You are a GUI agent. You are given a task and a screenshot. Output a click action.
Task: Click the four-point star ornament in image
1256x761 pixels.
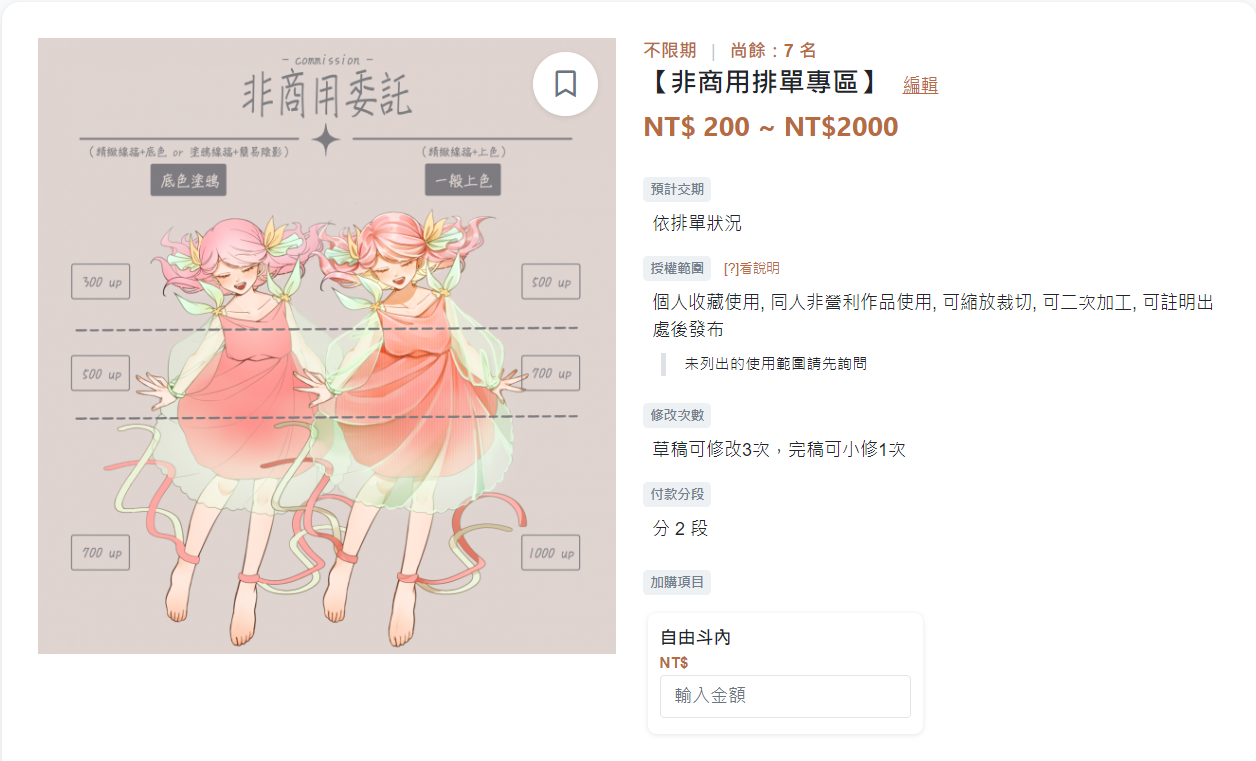325,140
